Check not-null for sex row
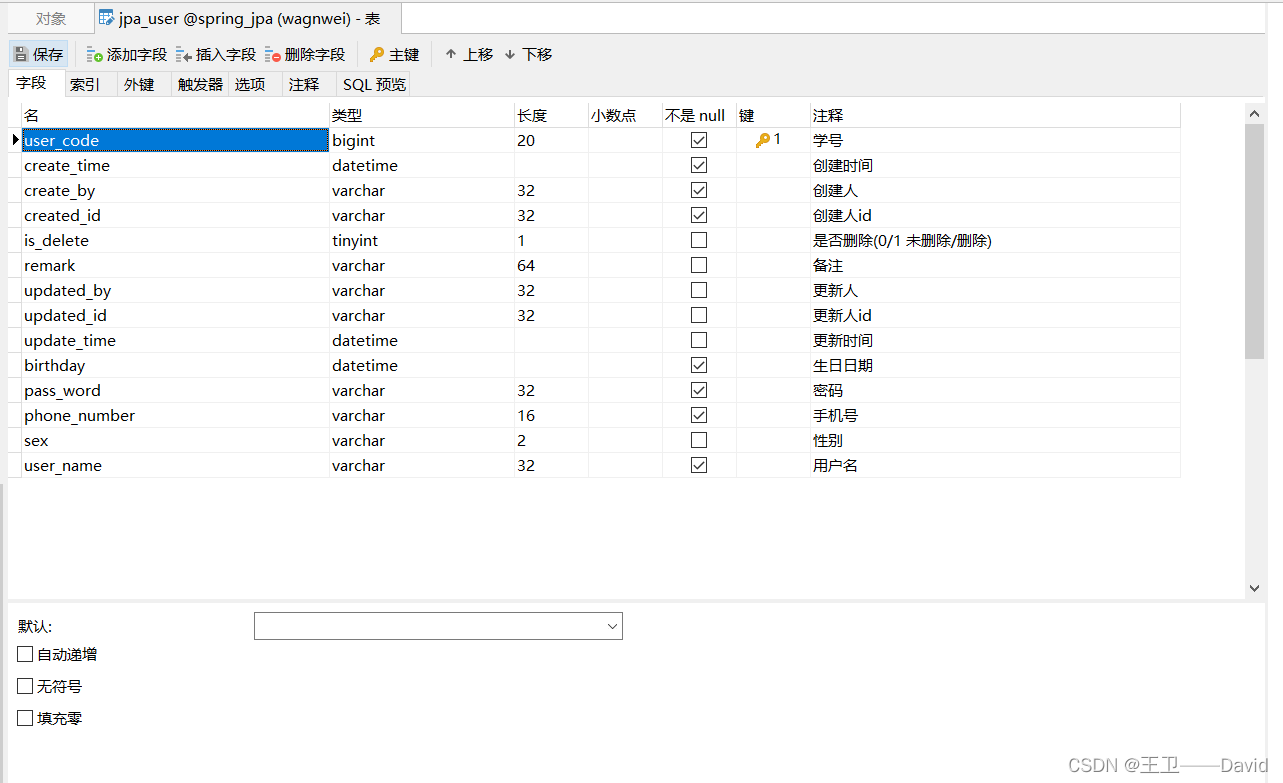 pos(699,440)
